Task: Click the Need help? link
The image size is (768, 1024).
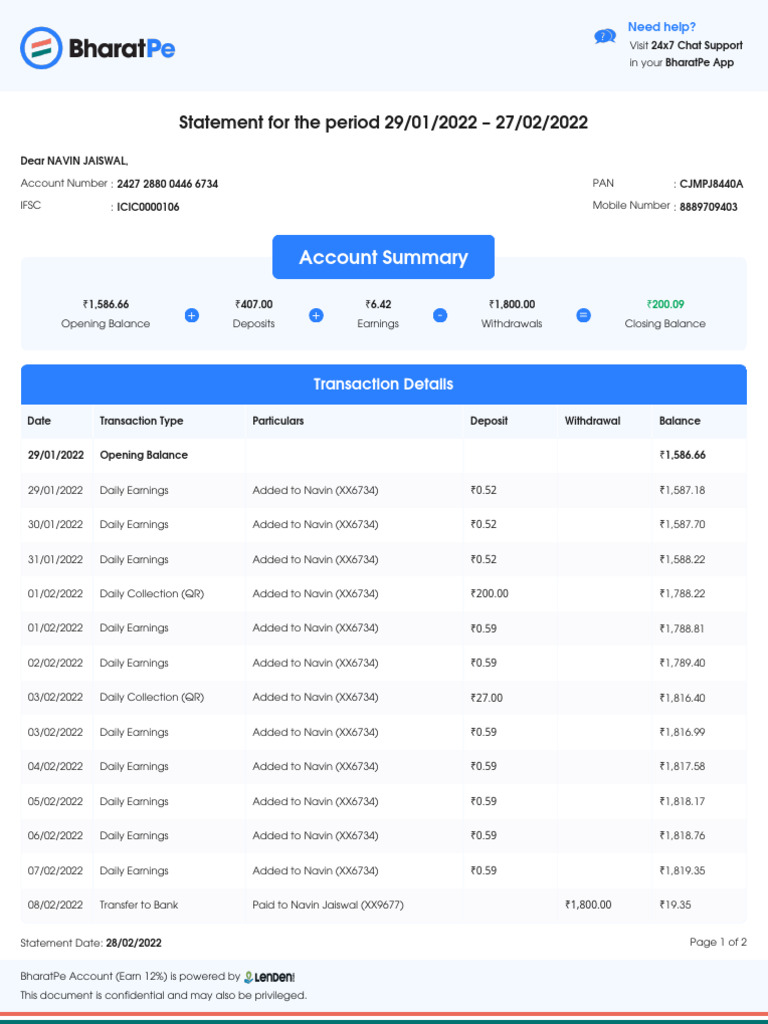Action: (x=662, y=27)
